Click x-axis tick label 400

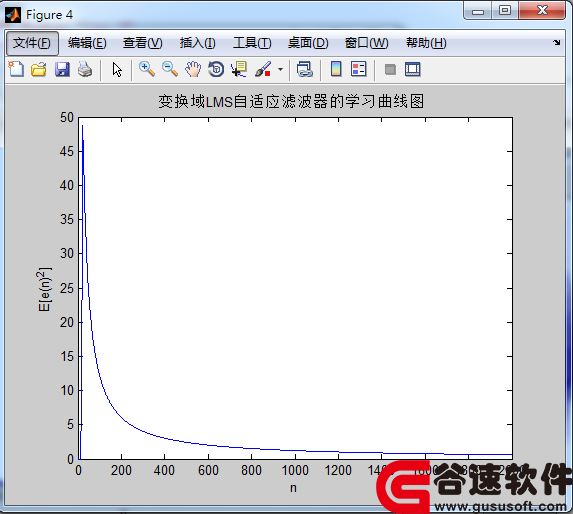point(164,470)
